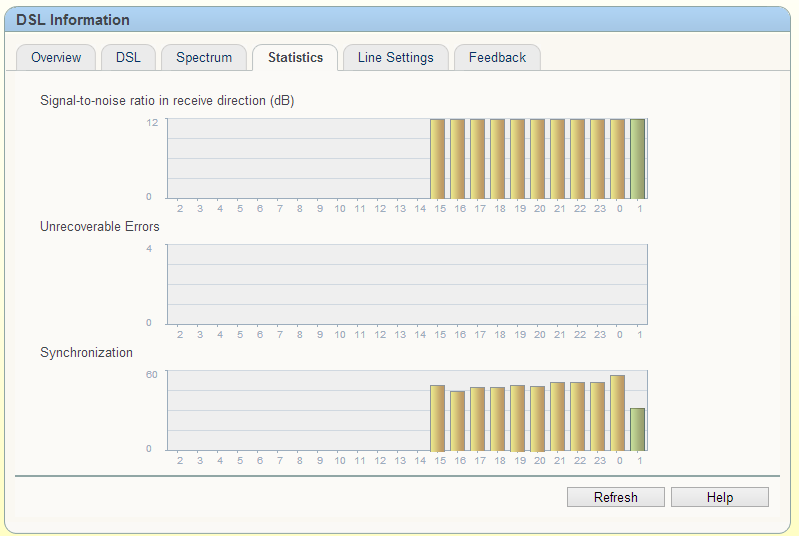Click green signal-to-noise bar for hour 1
The width and height of the screenshot is (799, 536).
(638, 158)
